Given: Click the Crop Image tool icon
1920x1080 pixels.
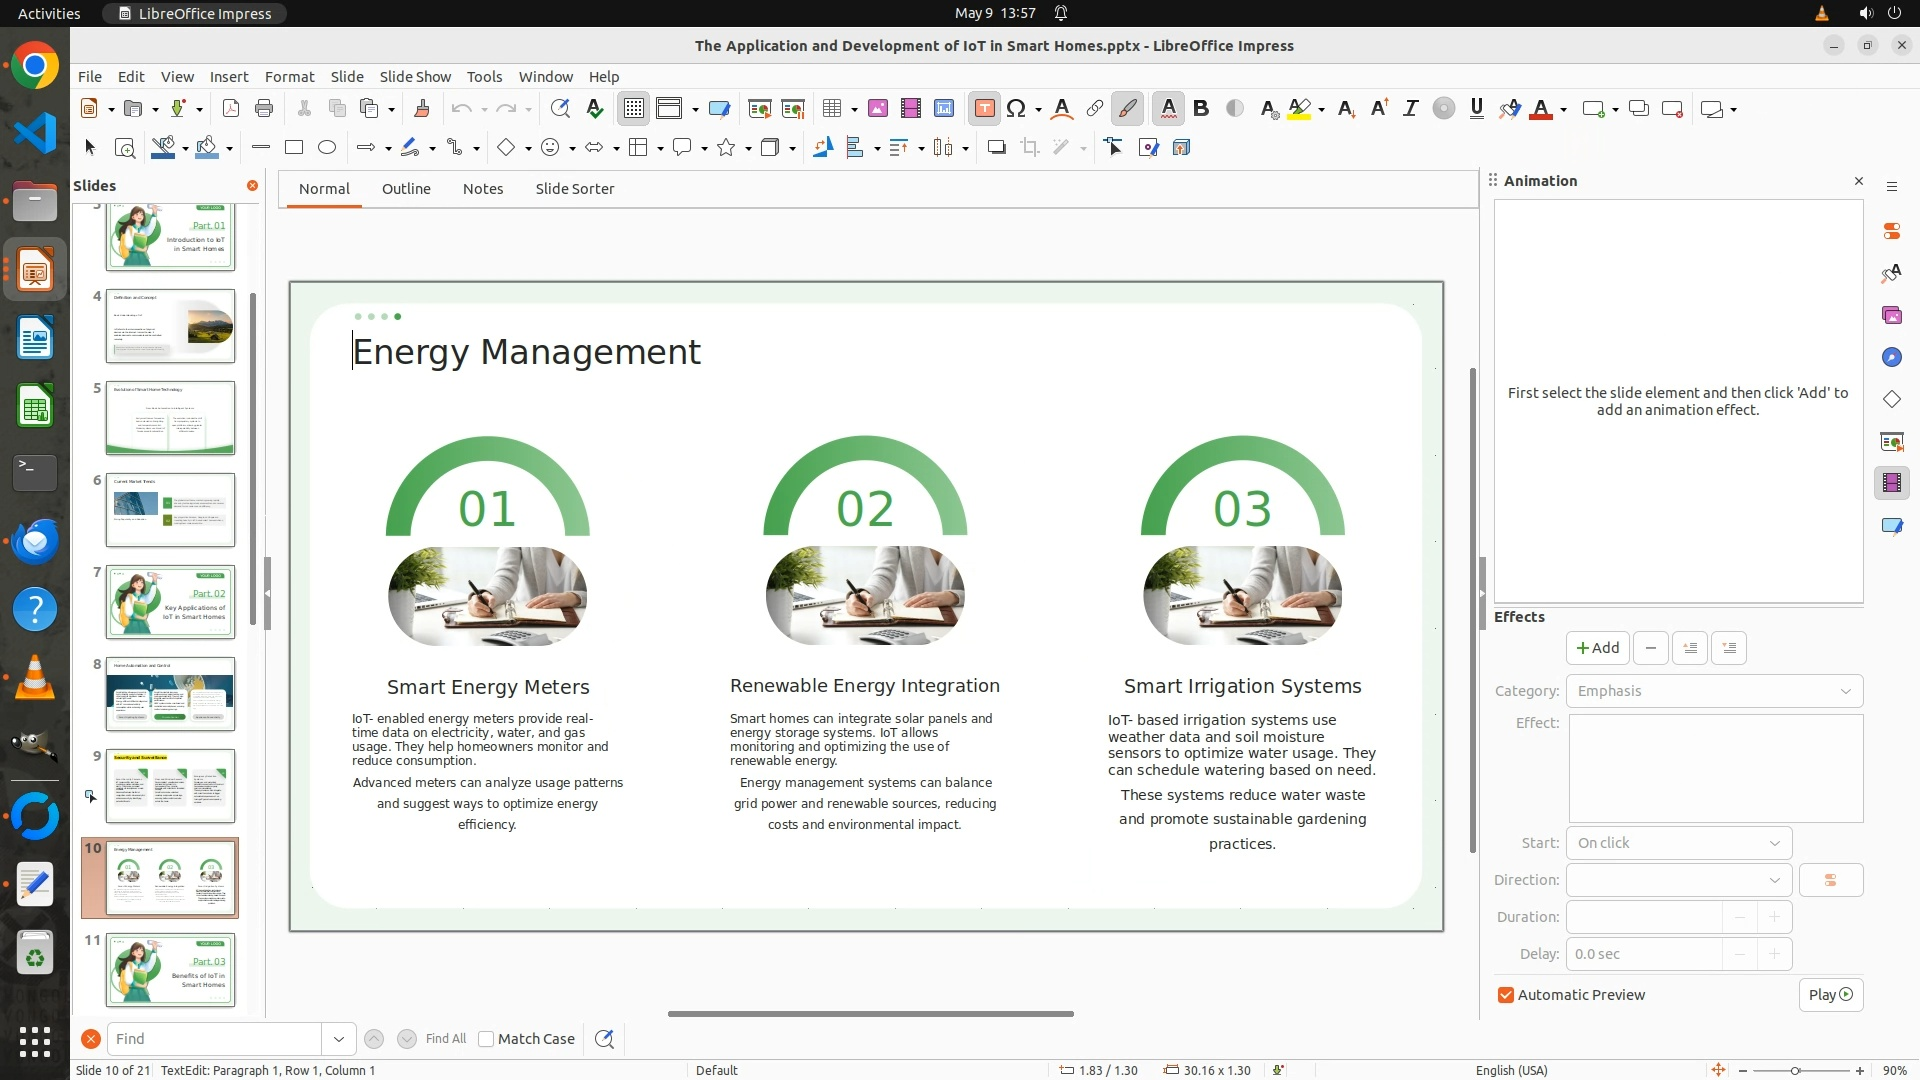Looking at the screenshot, I should 1029,148.
